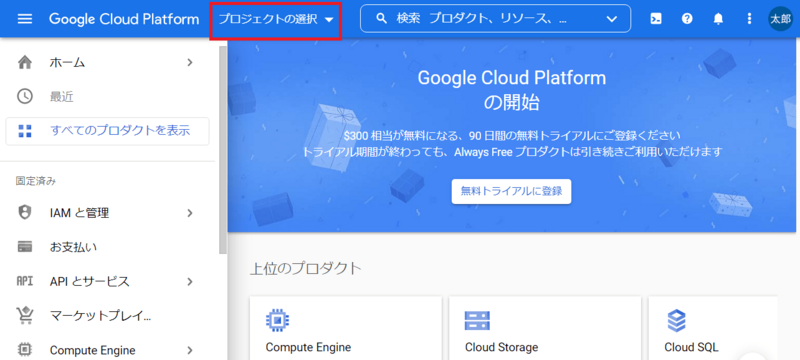The width and height of the screenshot is (800, 360).
Task: Expand the ホーム submenu chevron
Action: (190, 63)
